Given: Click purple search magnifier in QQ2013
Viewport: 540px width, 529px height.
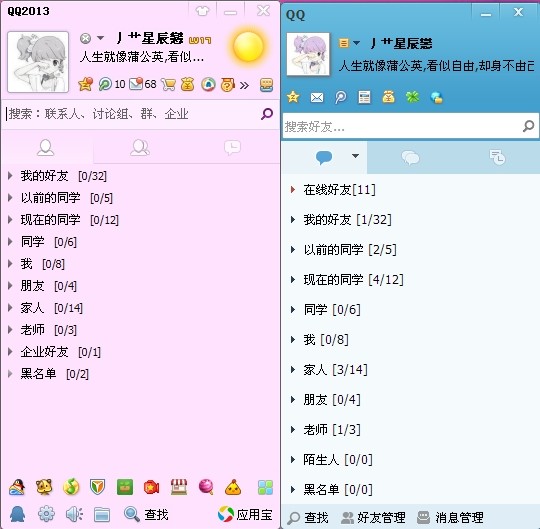Looking at the screenshot, I should [267, 114].
